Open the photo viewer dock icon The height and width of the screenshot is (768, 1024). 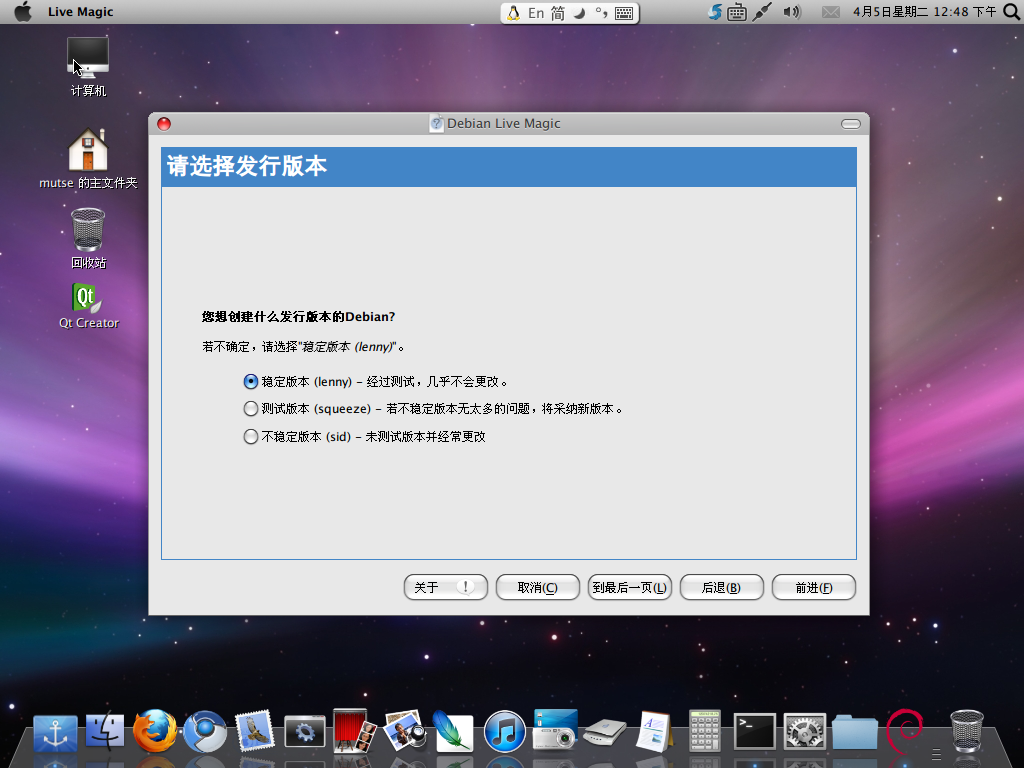[x=404, y=730]
